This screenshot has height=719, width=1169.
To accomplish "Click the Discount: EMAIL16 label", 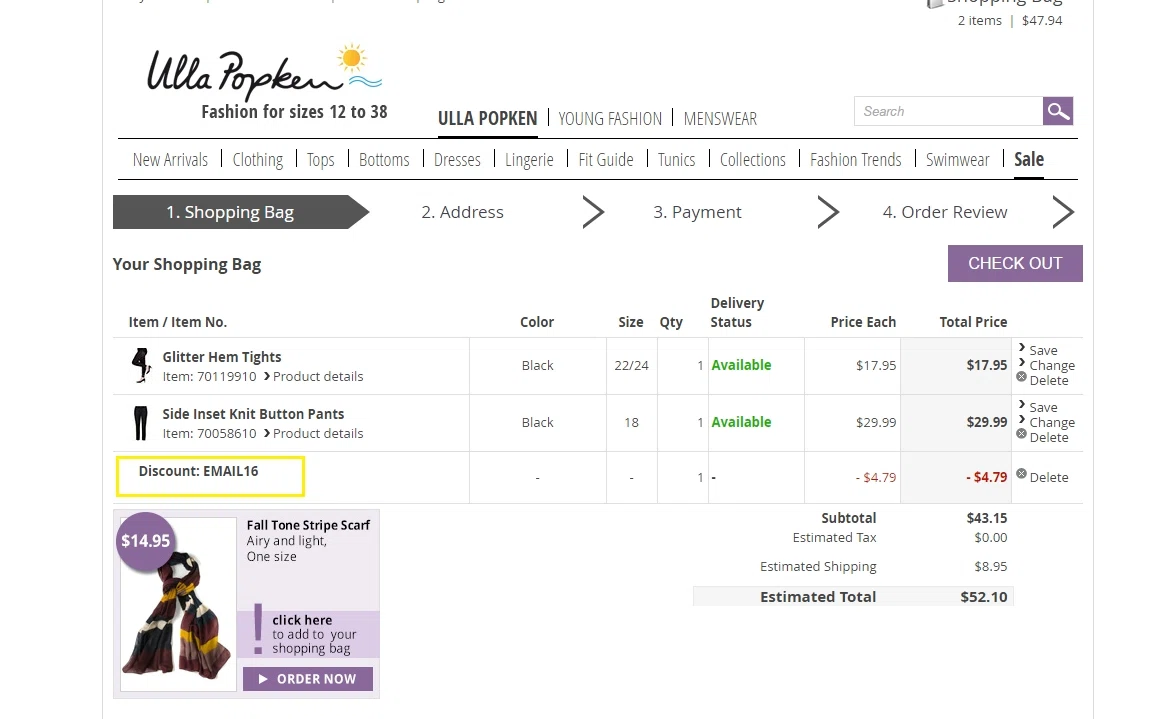I will (x=198, y=471).
